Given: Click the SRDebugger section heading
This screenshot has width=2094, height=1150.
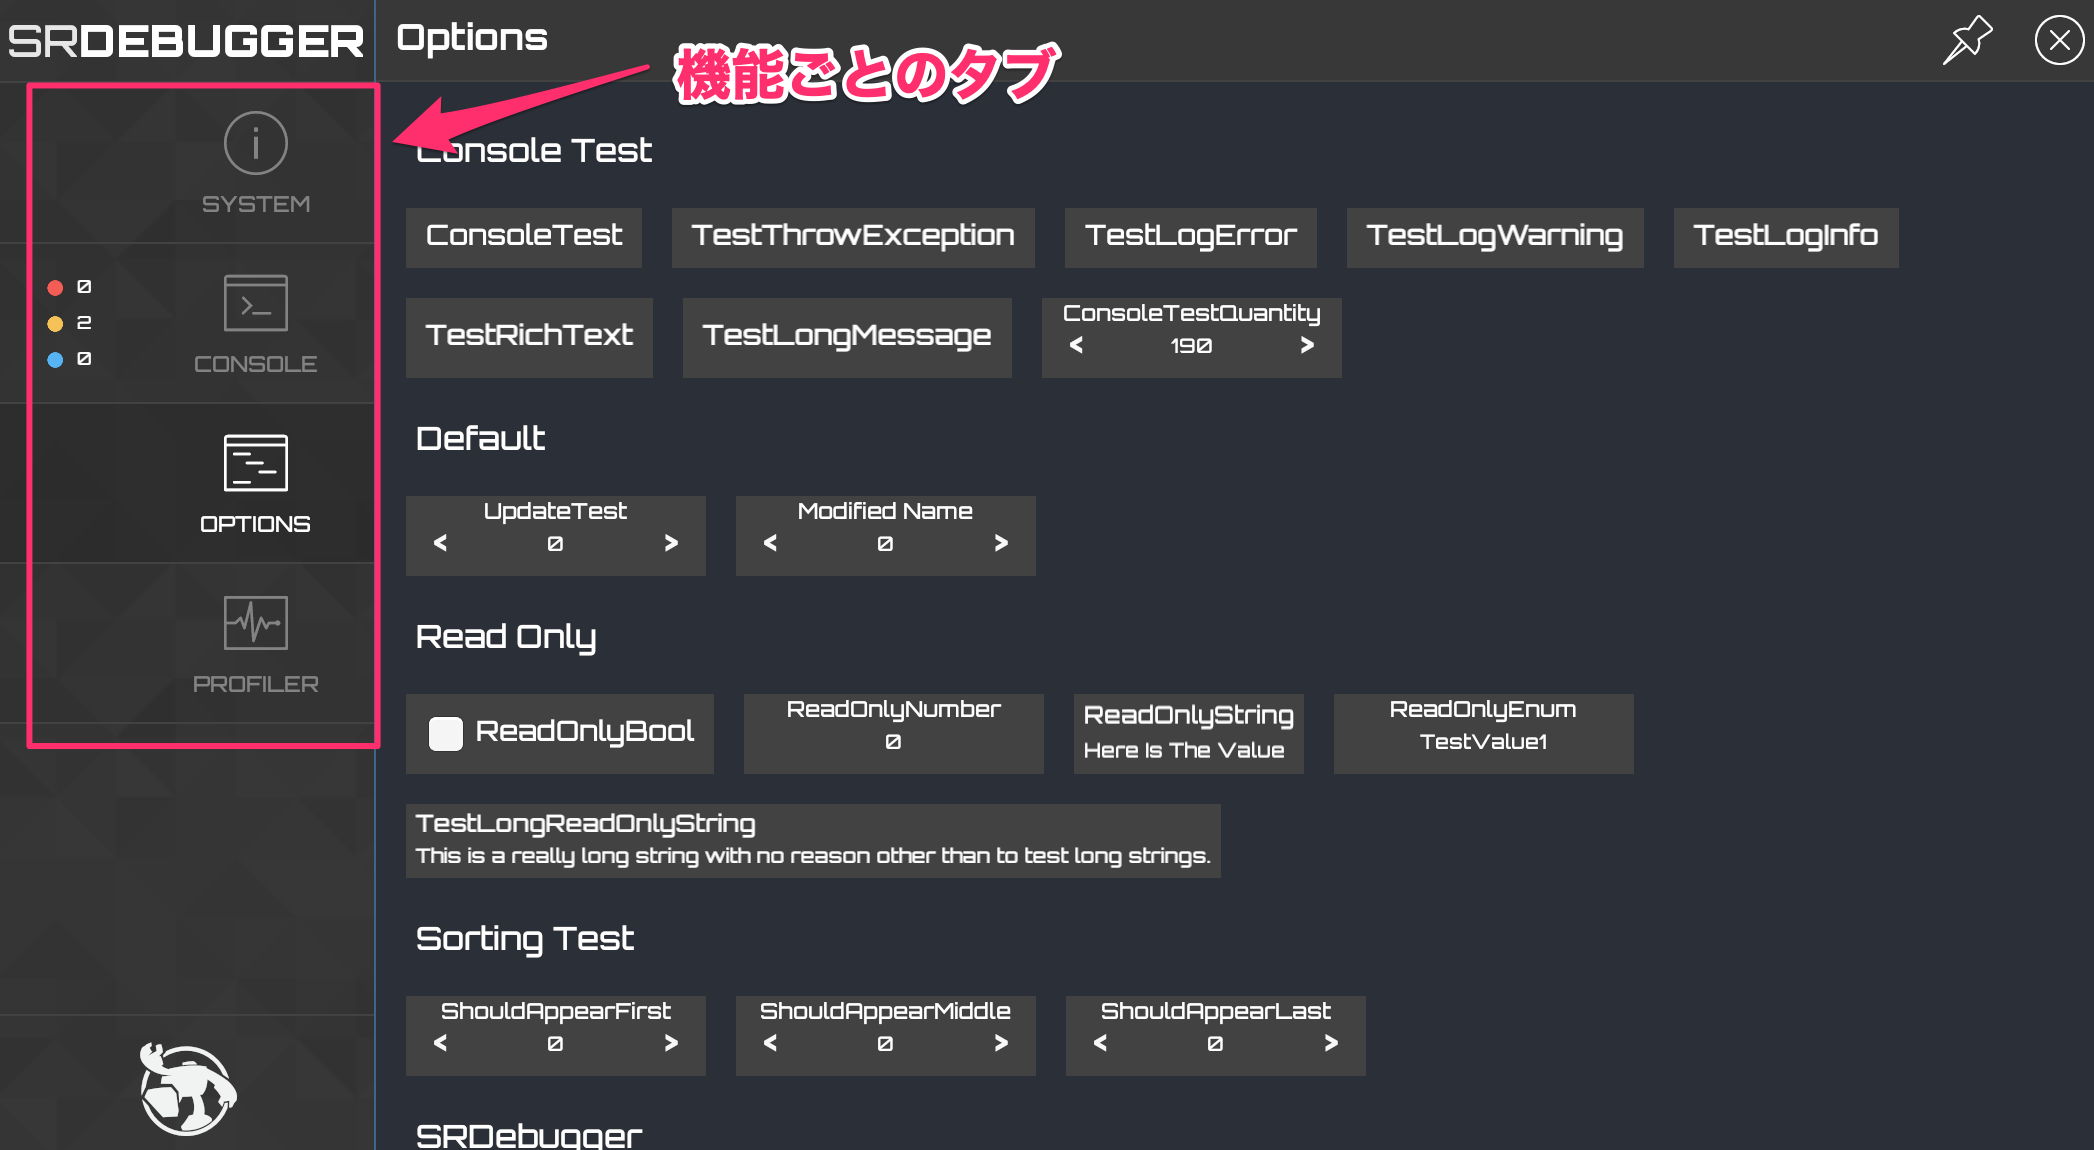Looking at the screenshot, I should pyautogui.click(x=528, y=1135).
